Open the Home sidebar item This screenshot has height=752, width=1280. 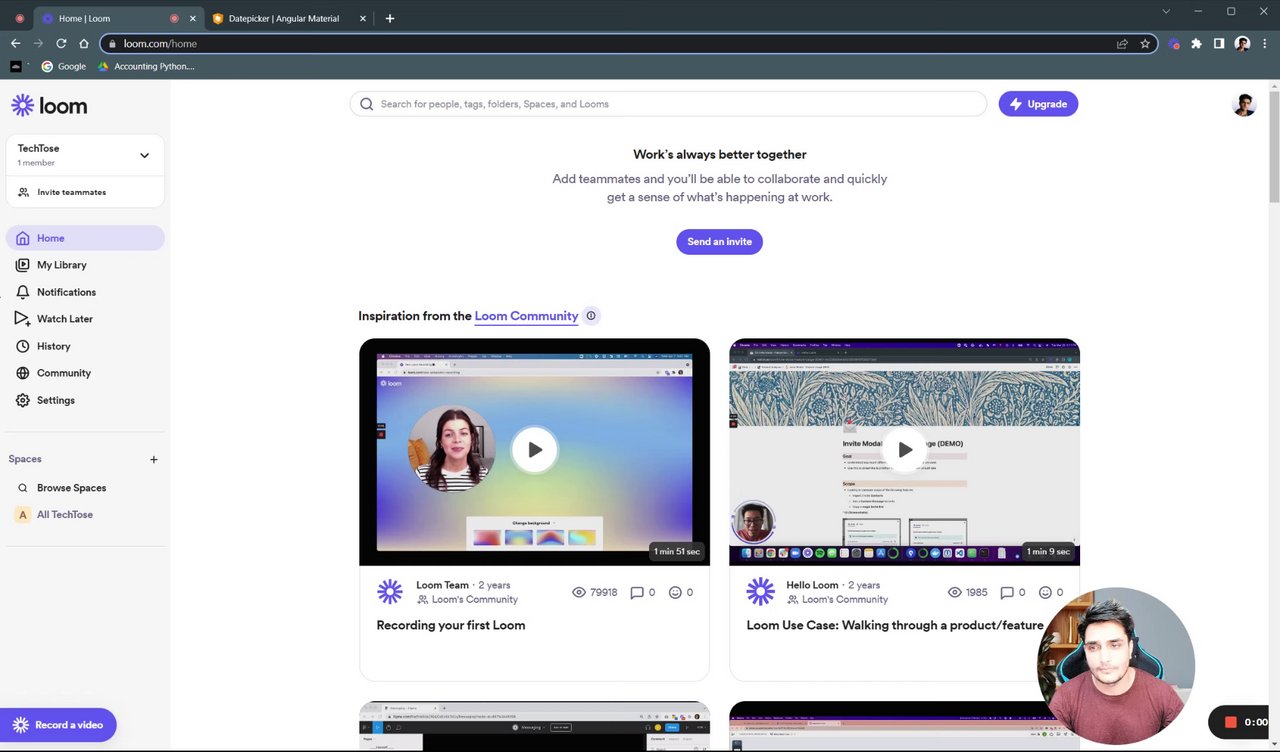(85, 238)
